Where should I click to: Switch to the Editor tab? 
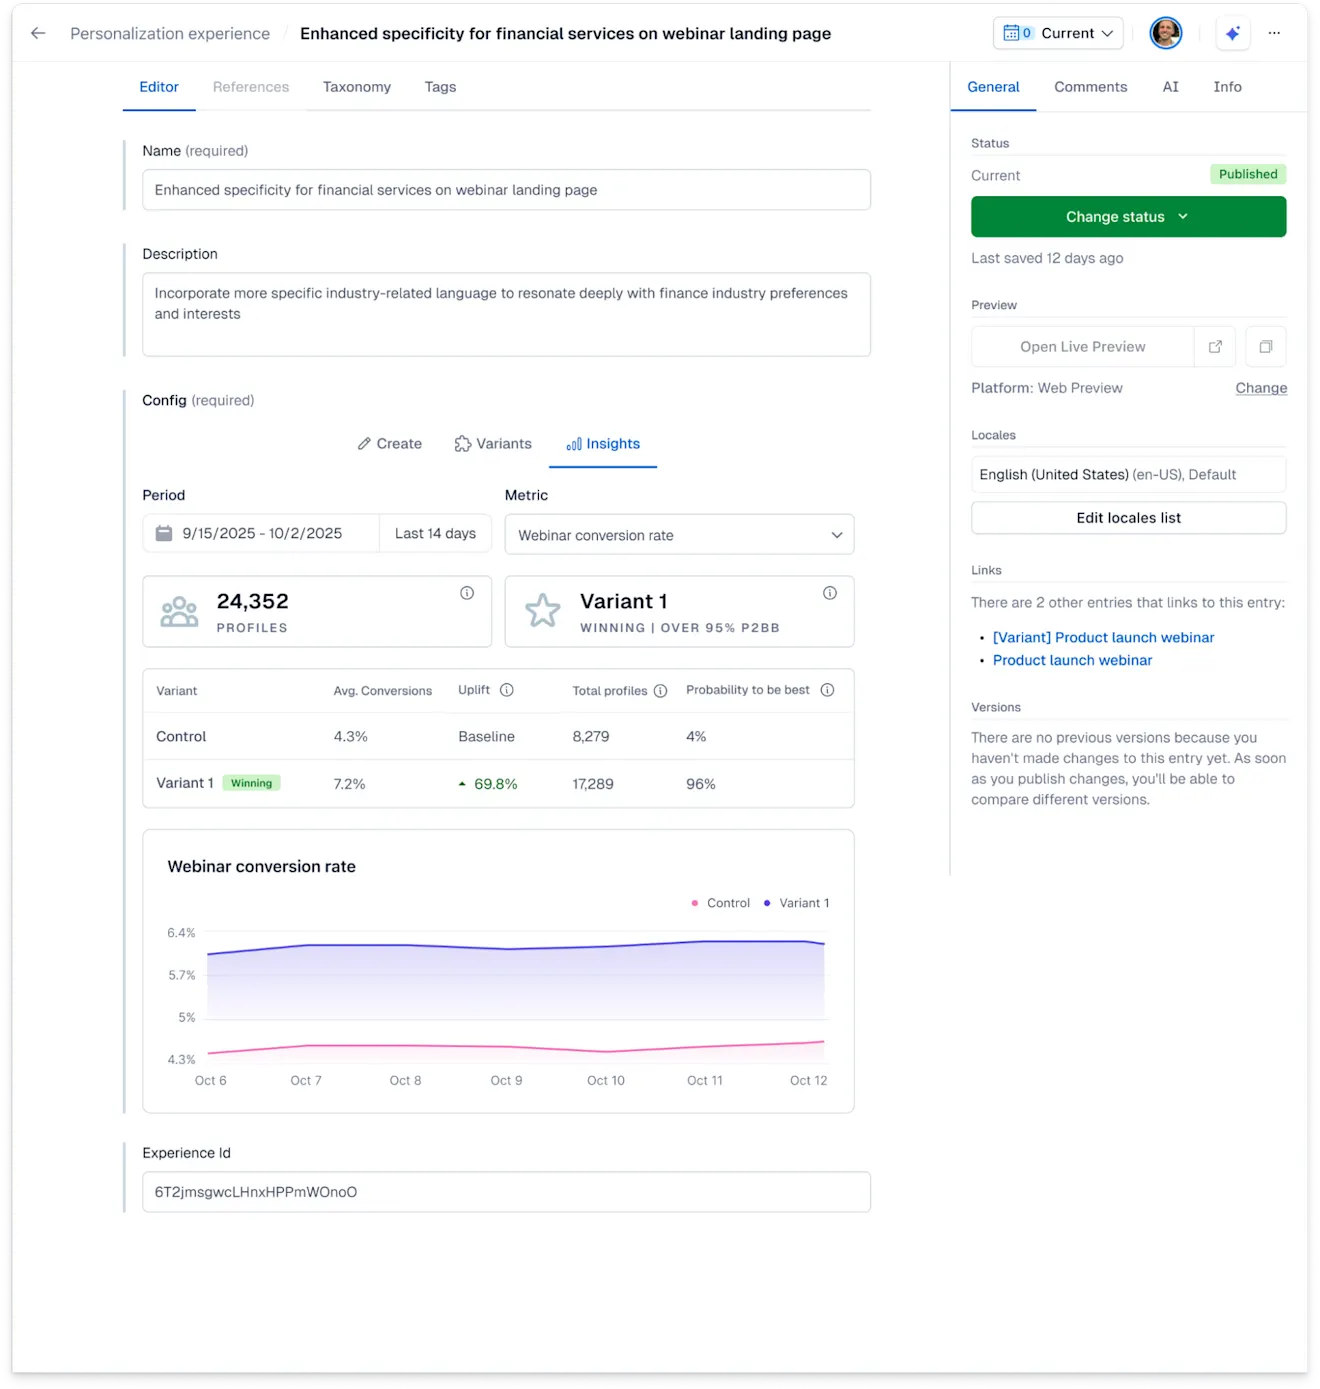(x=159, y=87)
